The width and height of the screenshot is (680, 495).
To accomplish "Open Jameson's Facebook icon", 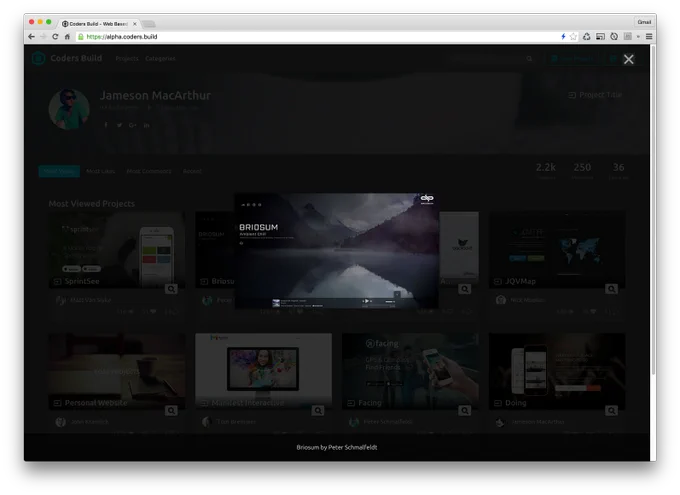I will click(x=106, y=125).
